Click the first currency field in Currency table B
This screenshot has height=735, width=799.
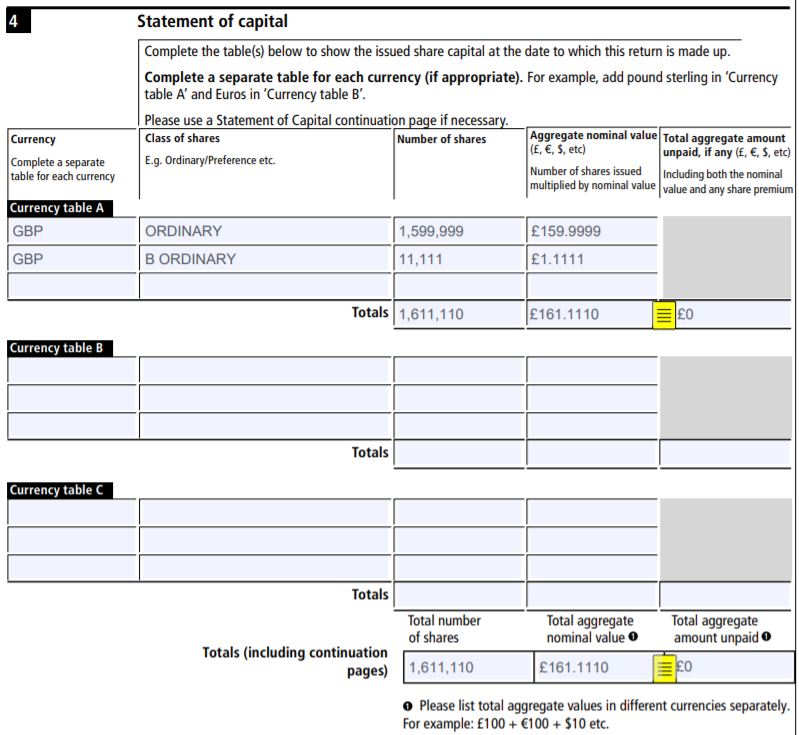[72, 370]
